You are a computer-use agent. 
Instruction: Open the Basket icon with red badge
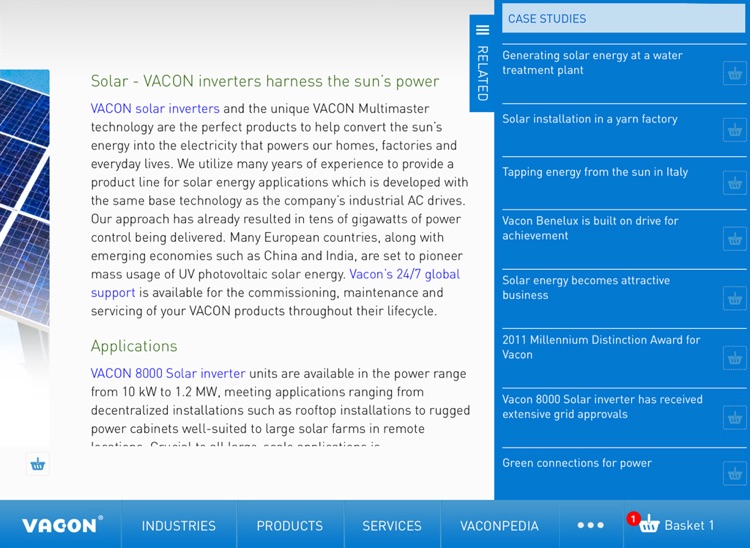644,523
